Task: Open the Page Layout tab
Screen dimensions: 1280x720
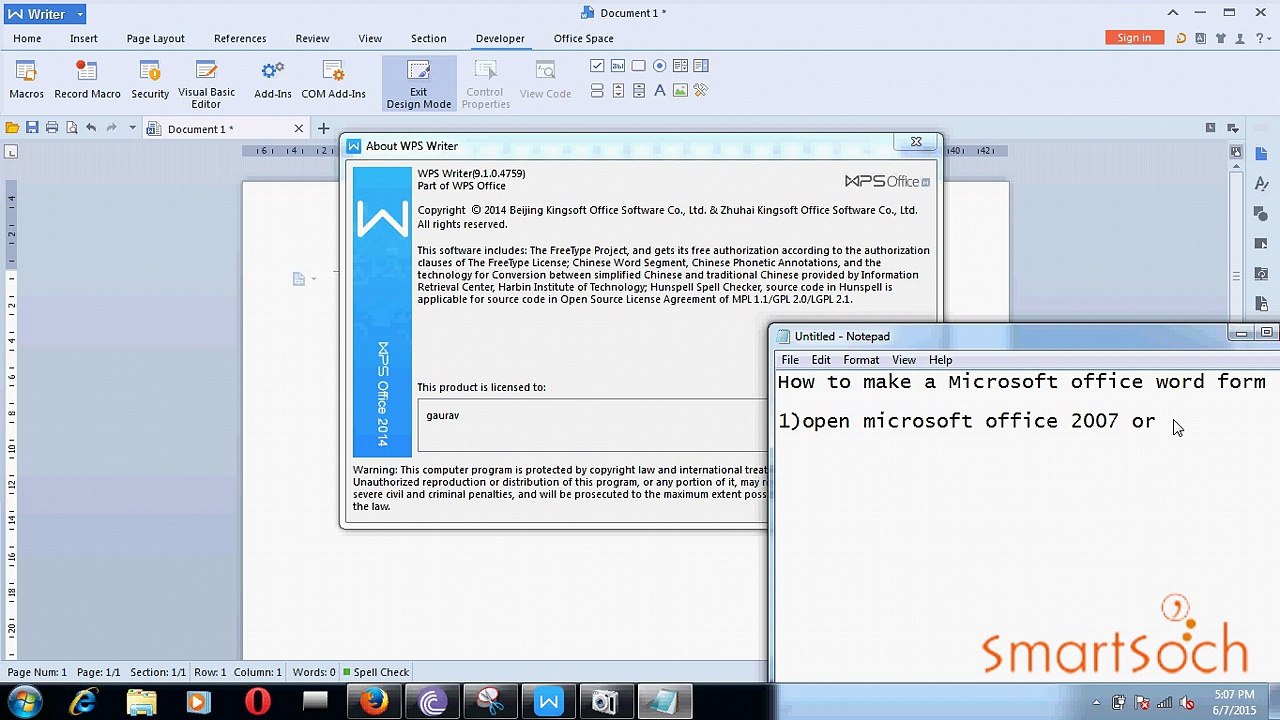Action: (155, 38)
